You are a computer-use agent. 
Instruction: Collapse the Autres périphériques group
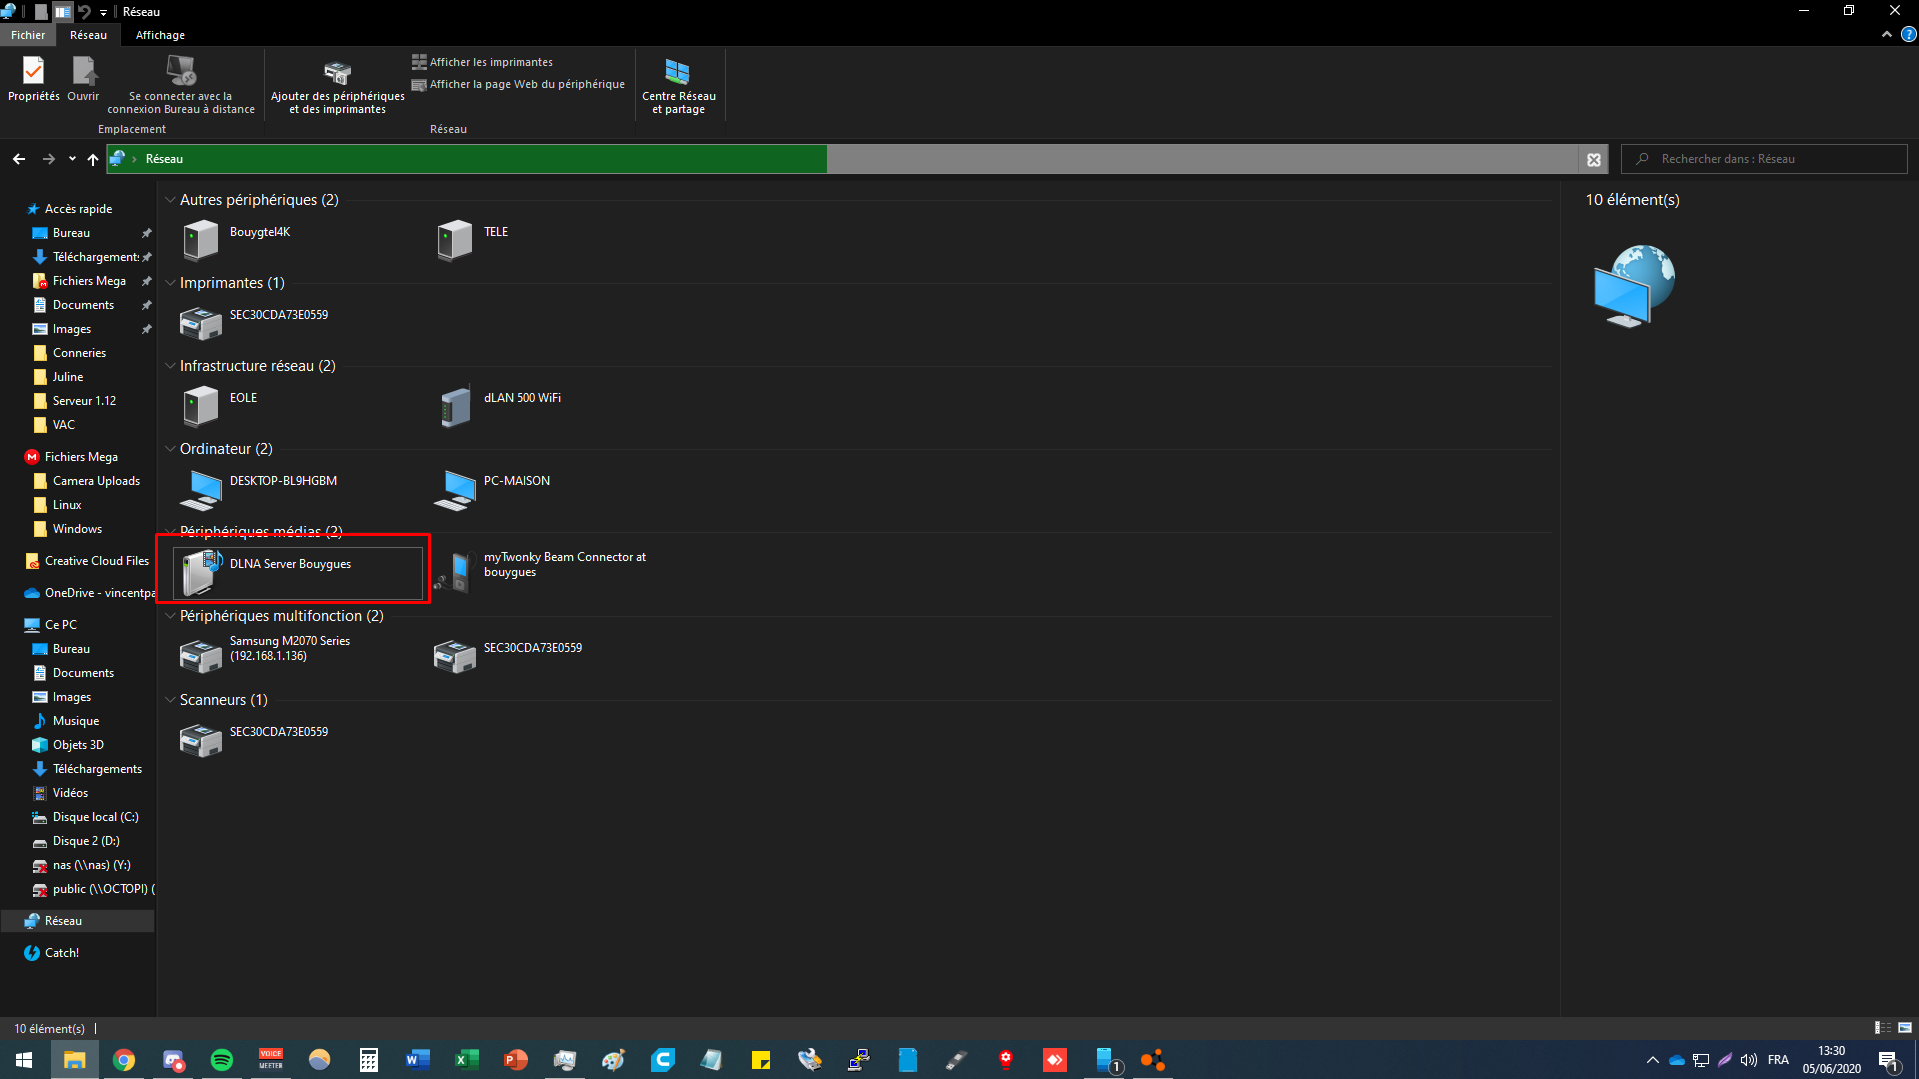click(170, 200)
